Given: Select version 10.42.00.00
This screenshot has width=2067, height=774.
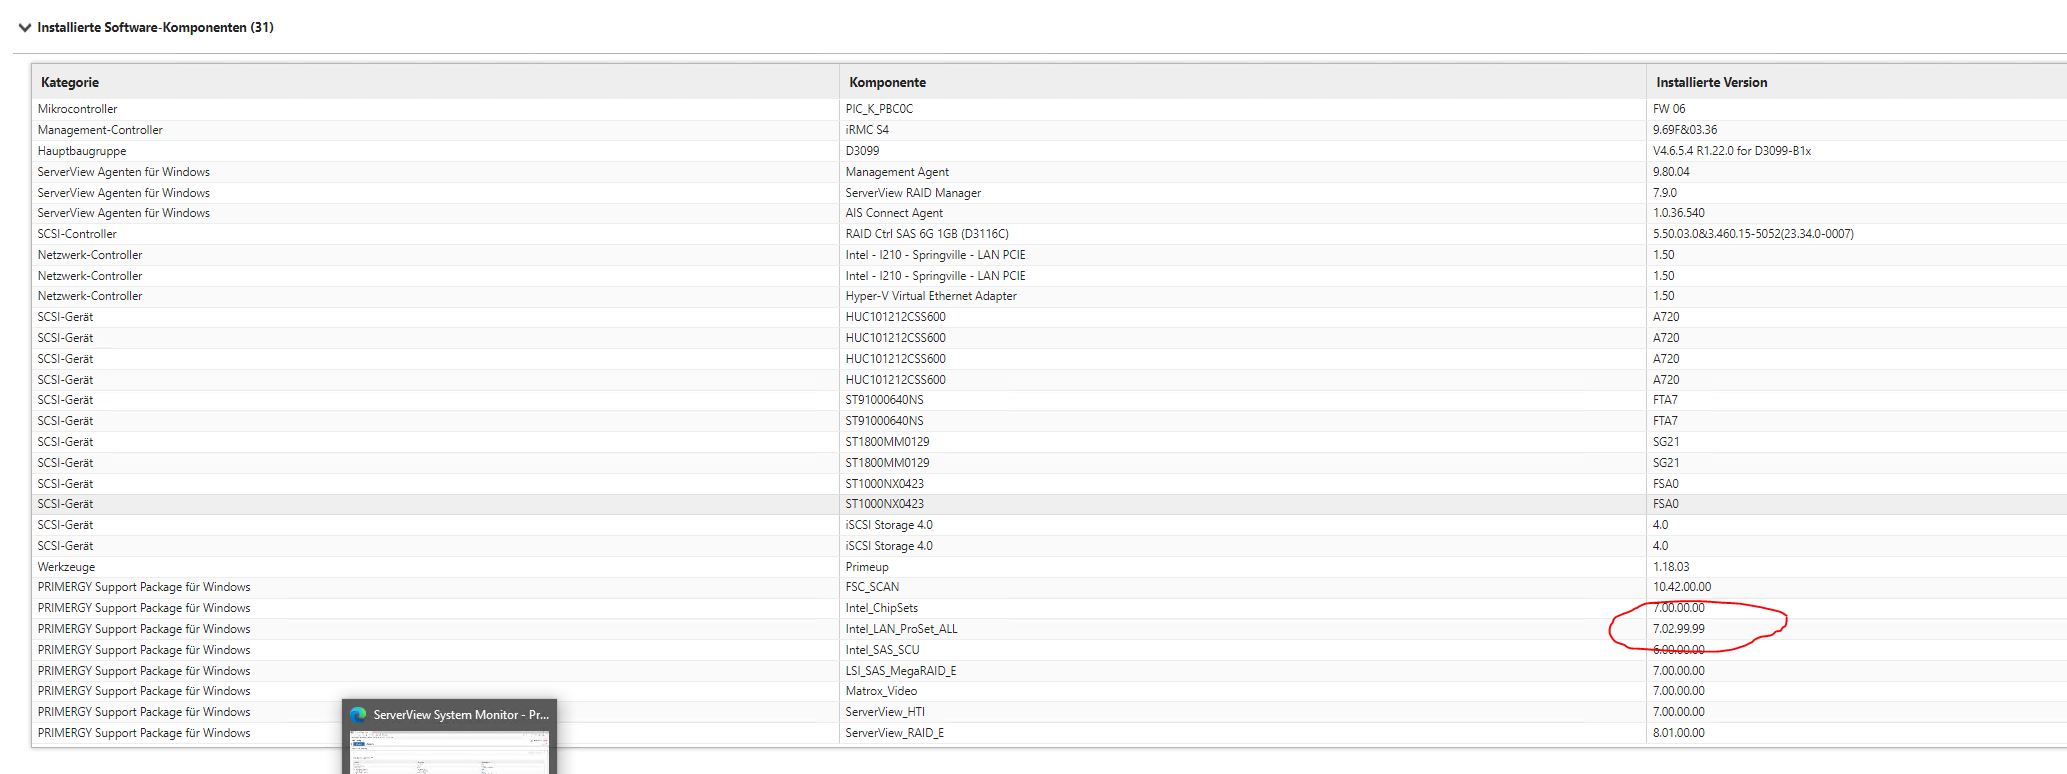Looking at the screenshot, I should tap(1682, 587).
